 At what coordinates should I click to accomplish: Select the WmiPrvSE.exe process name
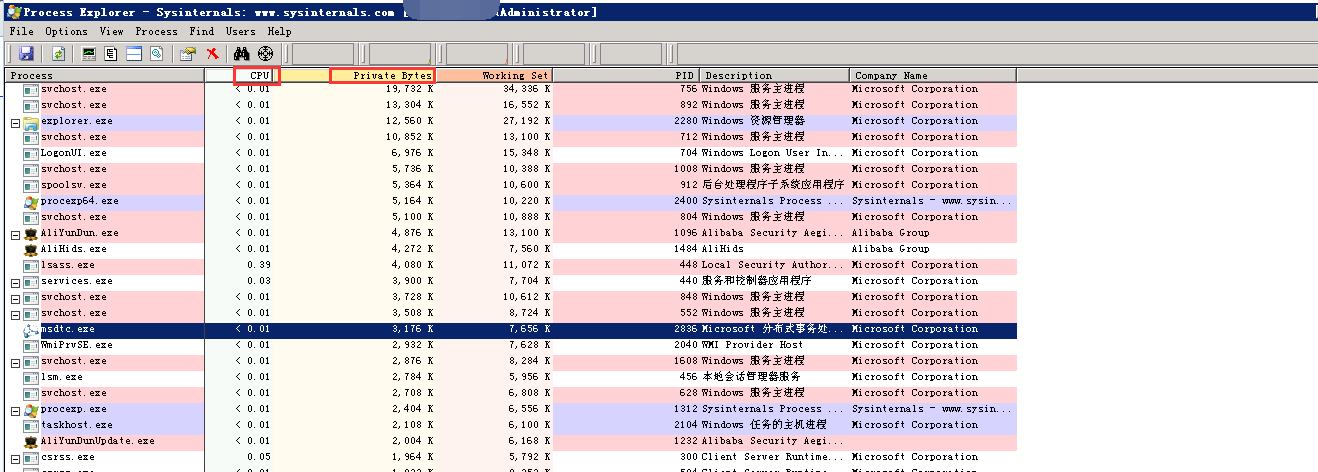tap(77, 345)
